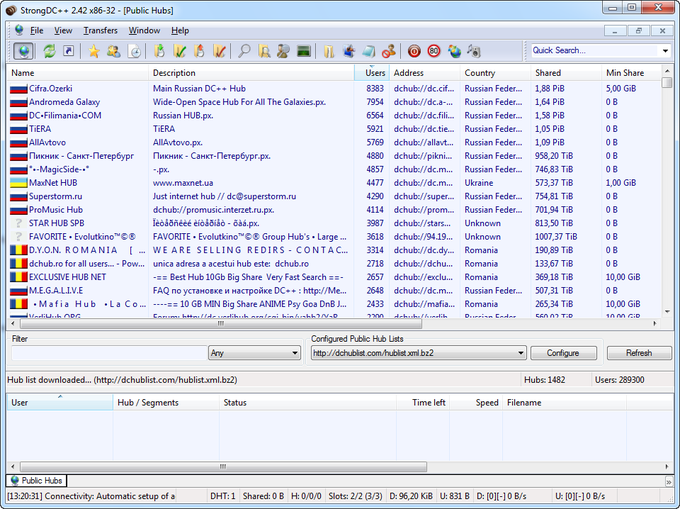Image resolution: width=680 pixels, height=509 pixels.
Task: Open Favorite Users icon with star and people
Action: click(x=114, y=51)
